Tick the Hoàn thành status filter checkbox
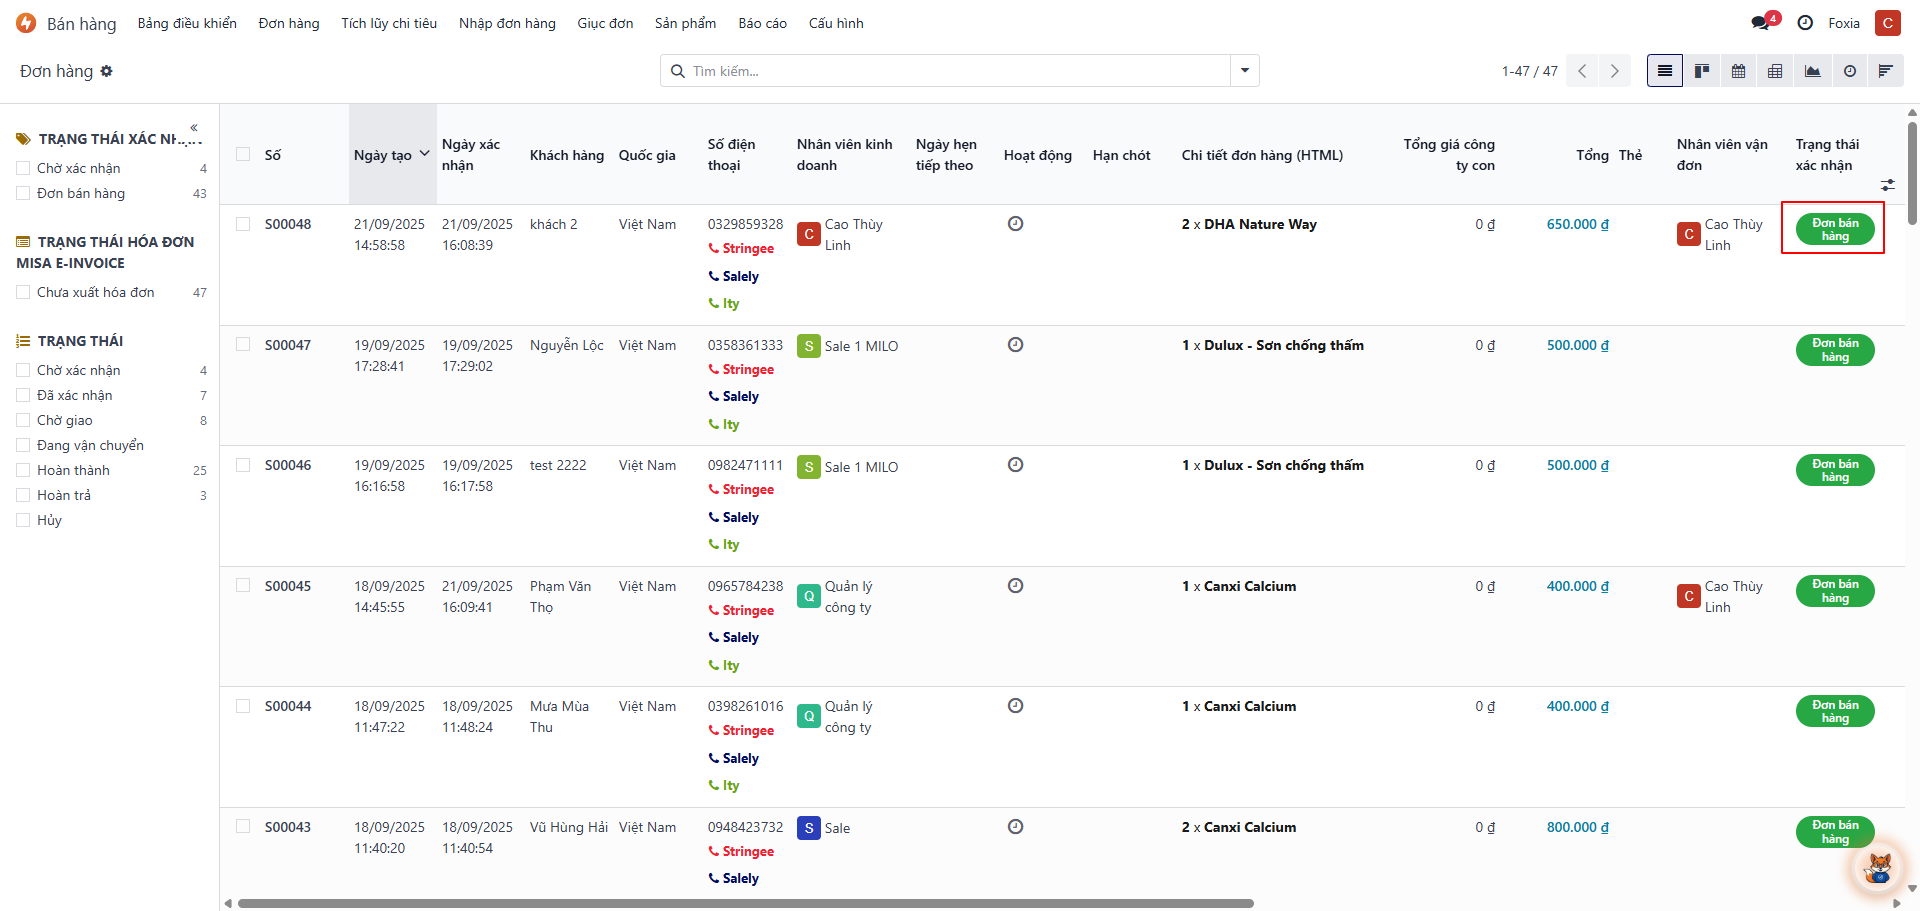This screenshot has width=1920, height=911. [x=23, y=470]
